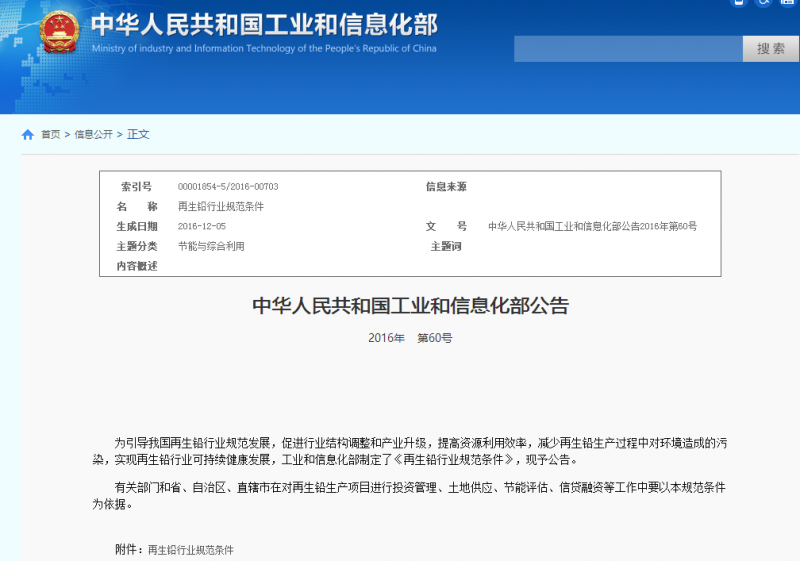
Task: Click the name value 再生铅行业规范条件 in info table
Action: pos(220,207)
